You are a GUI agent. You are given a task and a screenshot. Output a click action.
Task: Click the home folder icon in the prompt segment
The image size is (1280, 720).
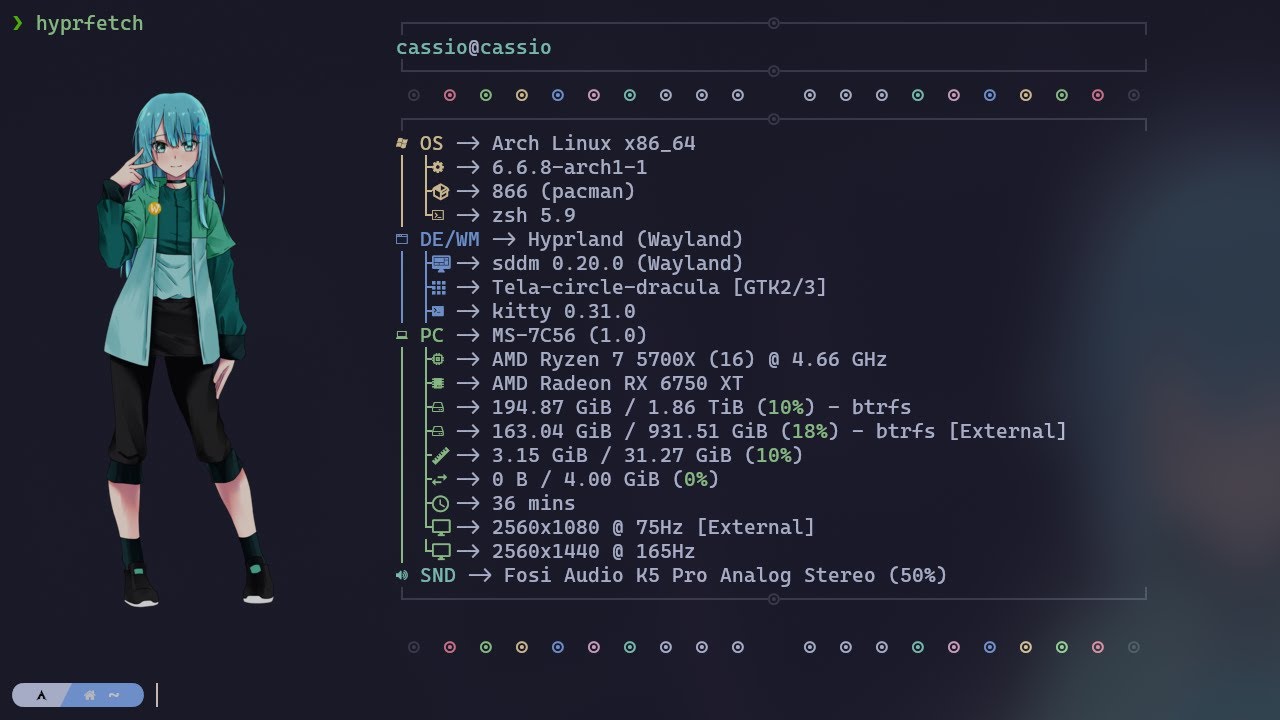[x=90, y=695]
